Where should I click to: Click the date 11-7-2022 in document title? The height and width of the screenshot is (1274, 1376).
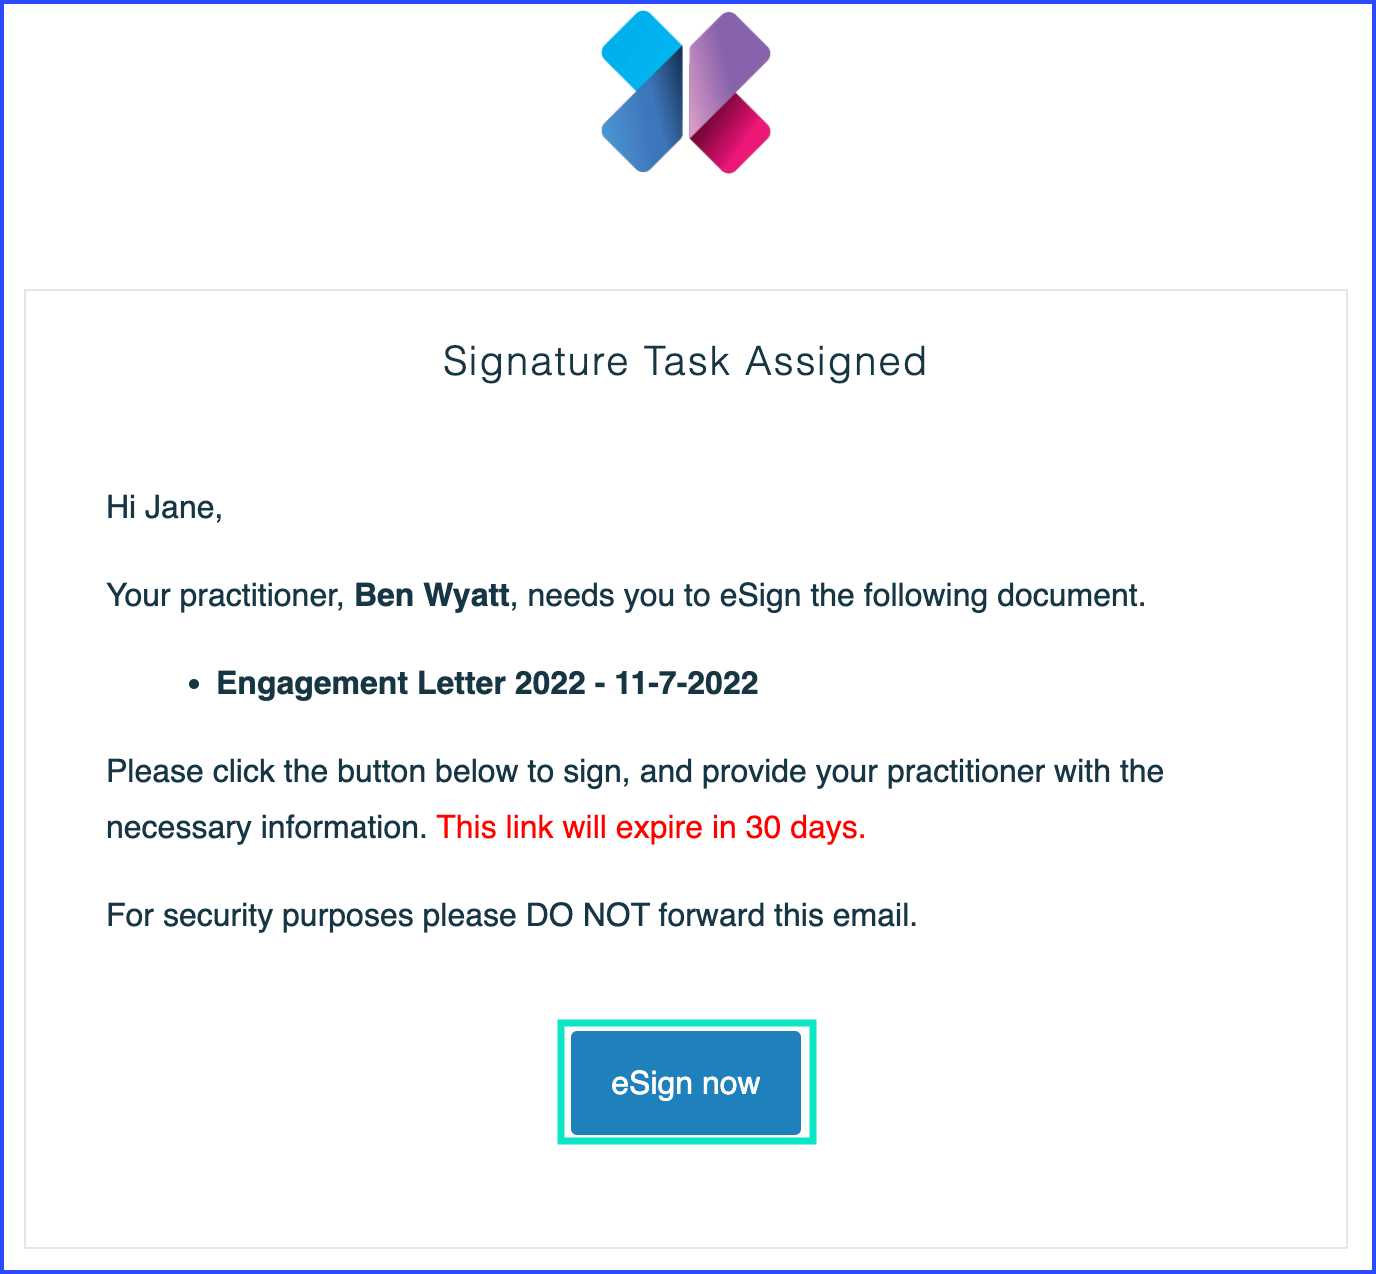tap(686, 684)
